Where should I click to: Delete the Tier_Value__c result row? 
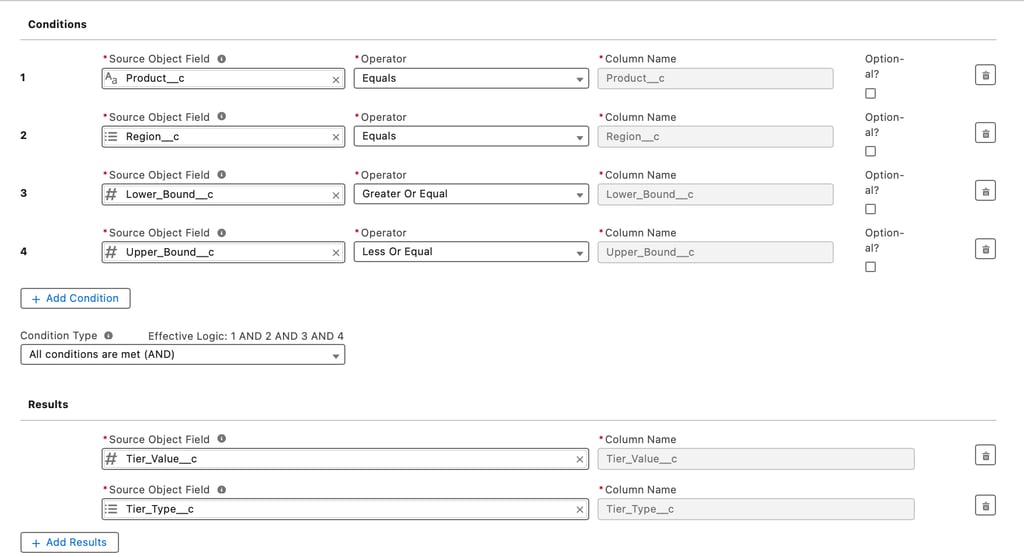[985, 456]
